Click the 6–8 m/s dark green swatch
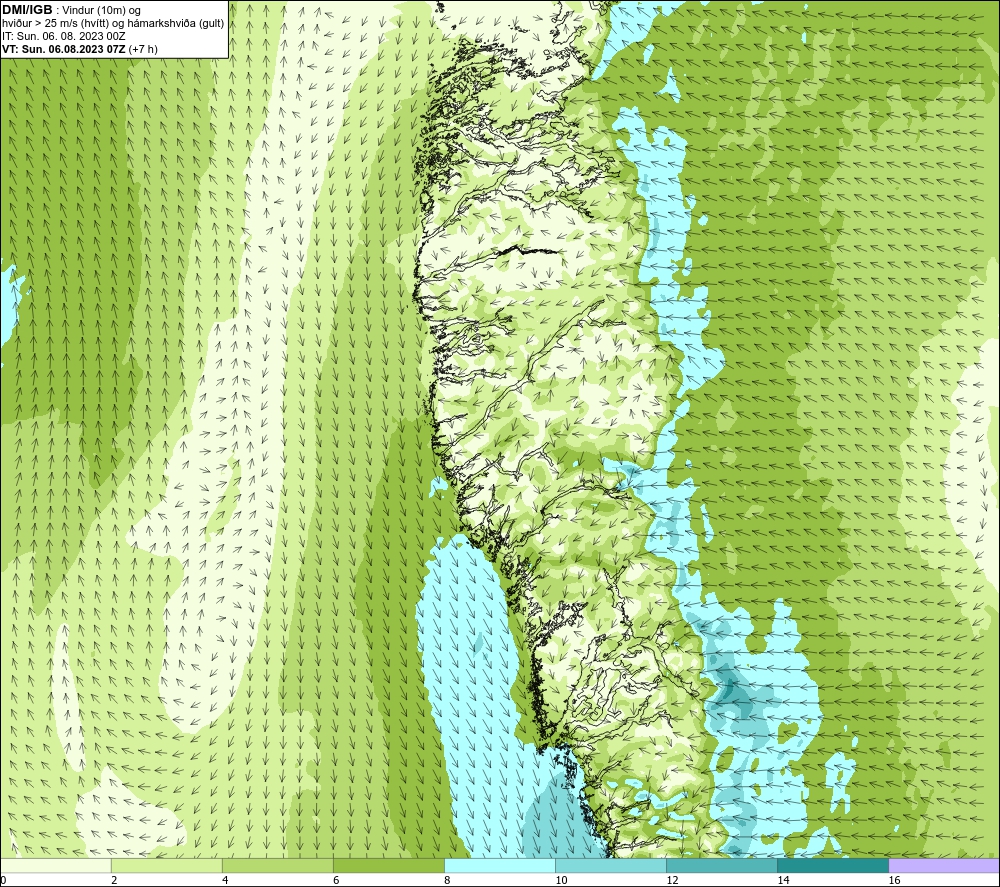Screen dimensions: 1000x887 pyautogui.click(x=389, y=865)
